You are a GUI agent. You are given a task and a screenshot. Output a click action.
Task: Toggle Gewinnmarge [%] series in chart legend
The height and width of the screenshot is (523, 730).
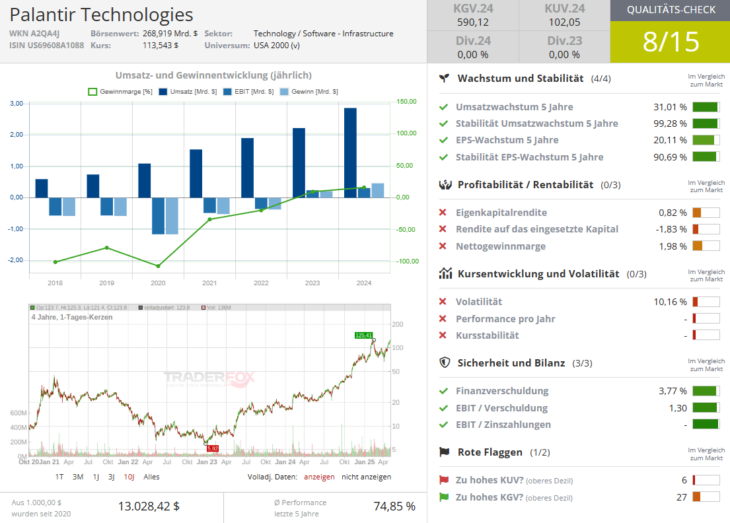click(x=120, y=92)
